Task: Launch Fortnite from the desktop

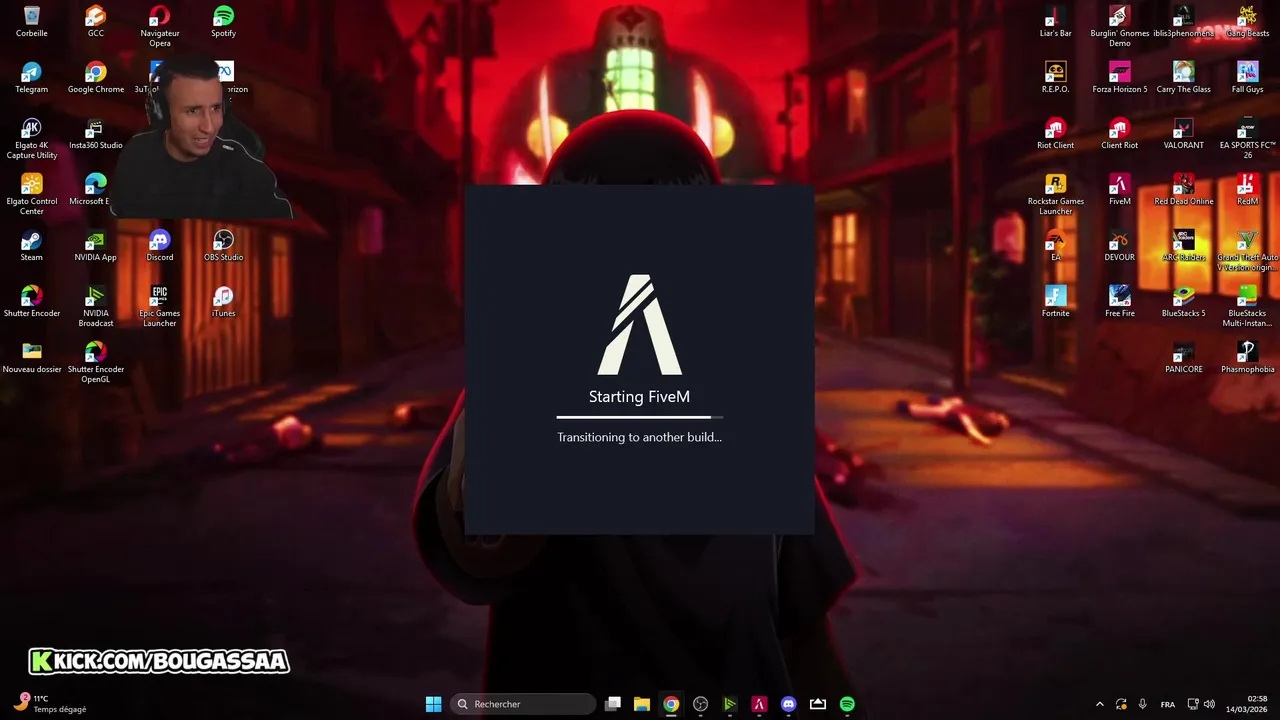Action: point(1056,302)
